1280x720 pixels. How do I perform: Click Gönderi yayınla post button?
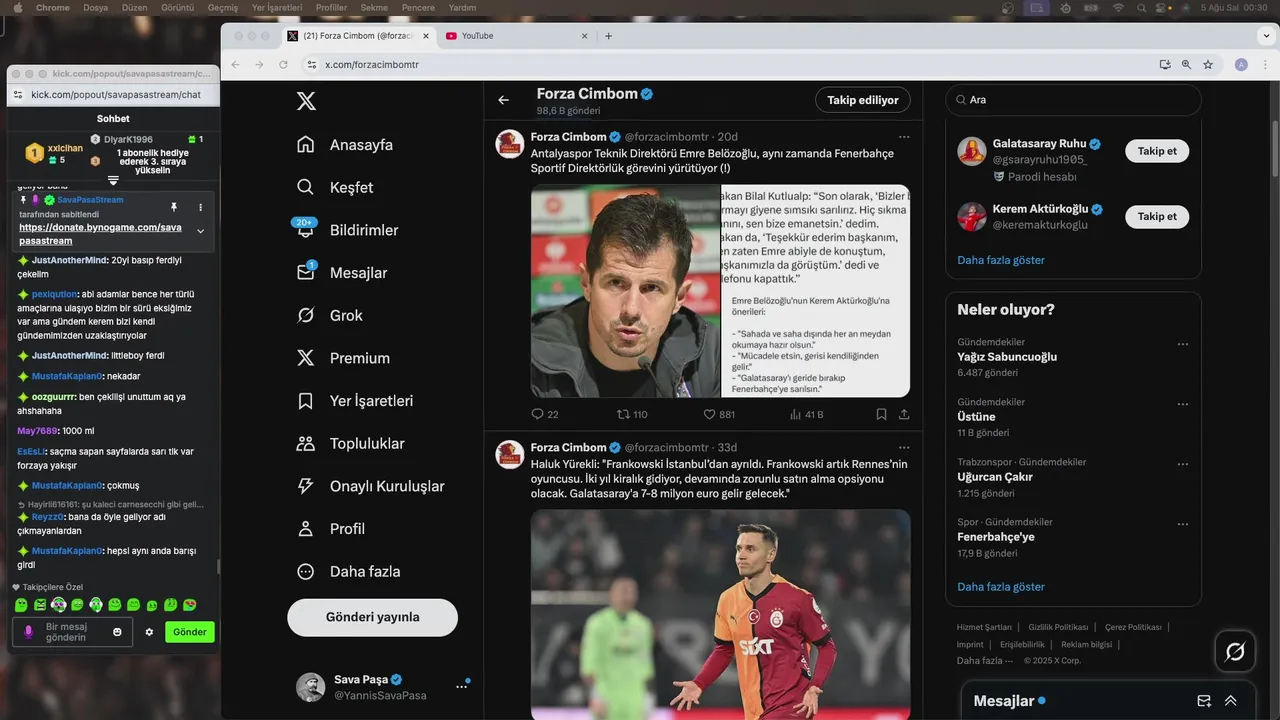point(372,617)
